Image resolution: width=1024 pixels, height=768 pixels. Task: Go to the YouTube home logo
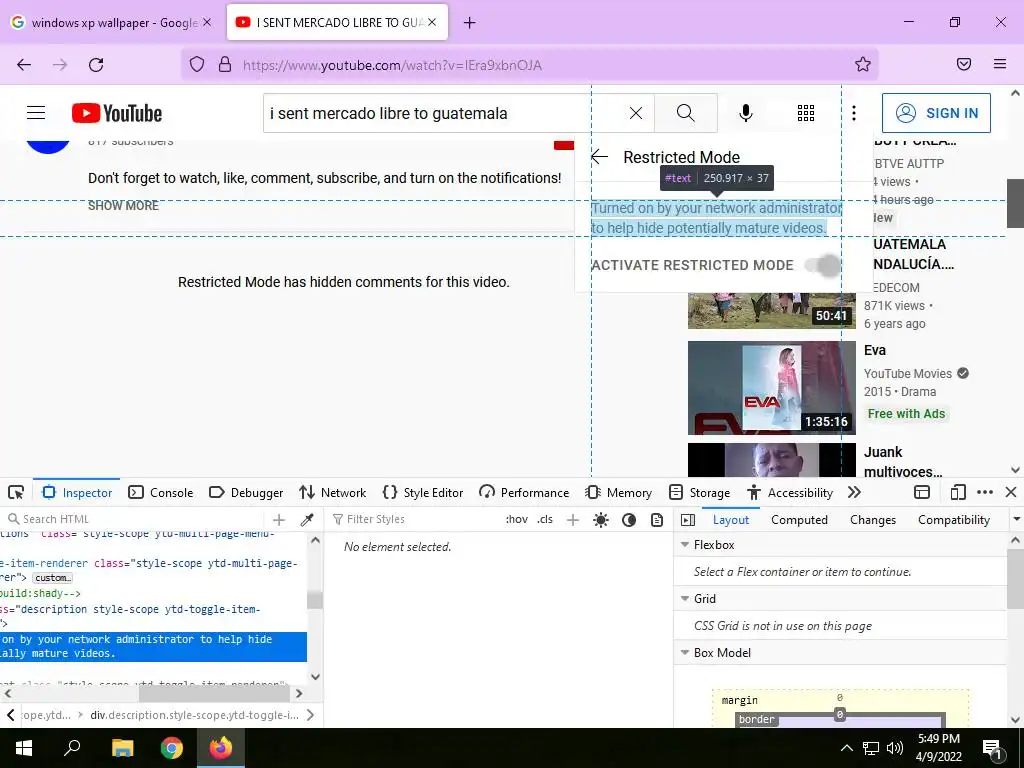[117, 113]
